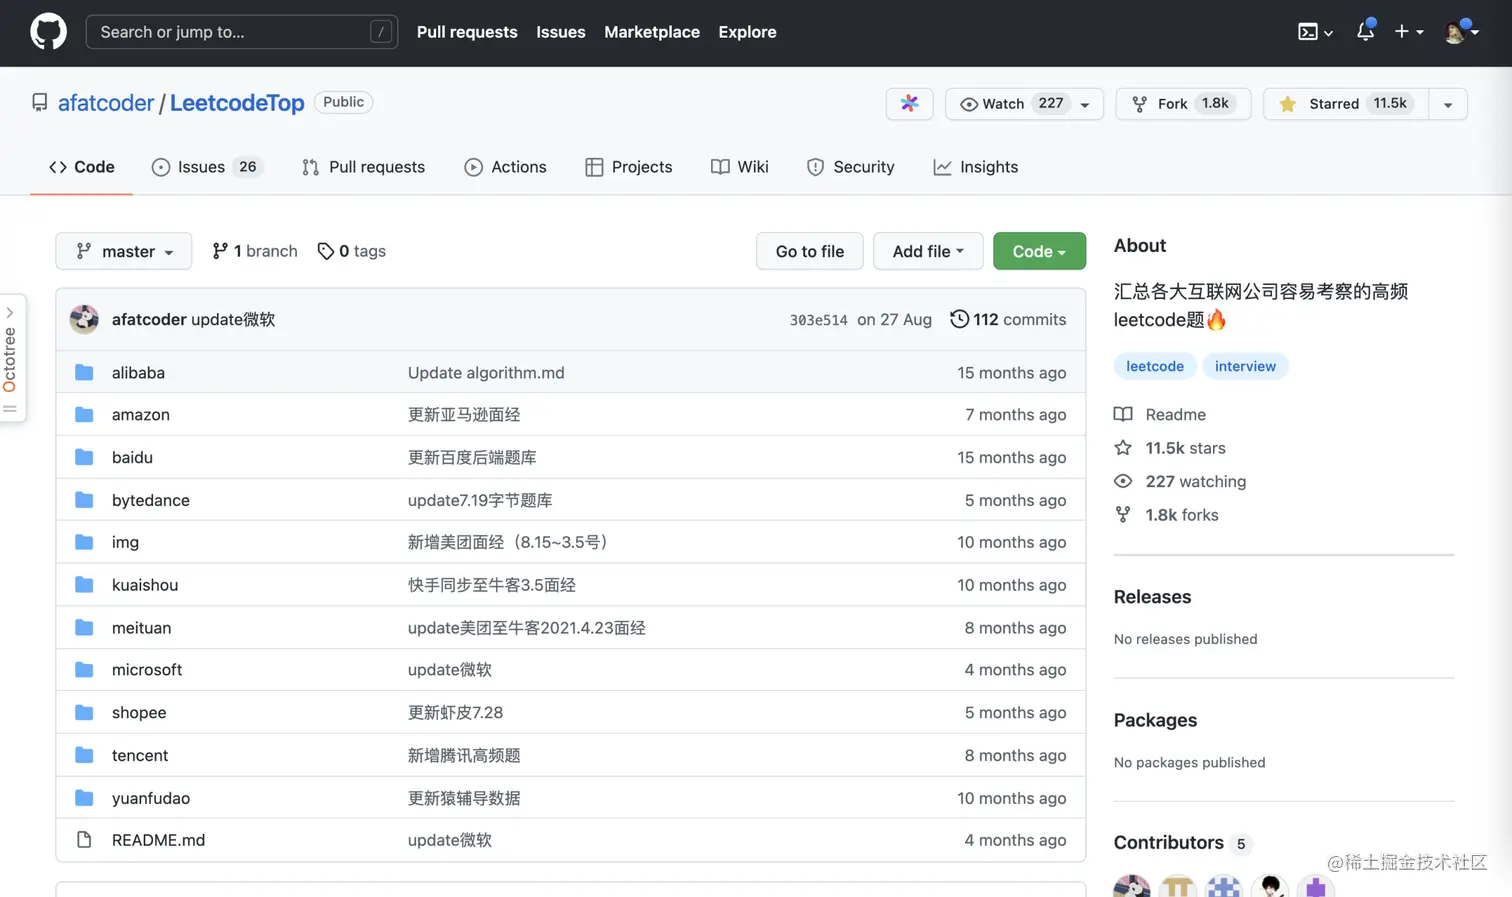Screen dimensions: 1512x897
Task: Open the README.md file
Action: coord(158,840)
